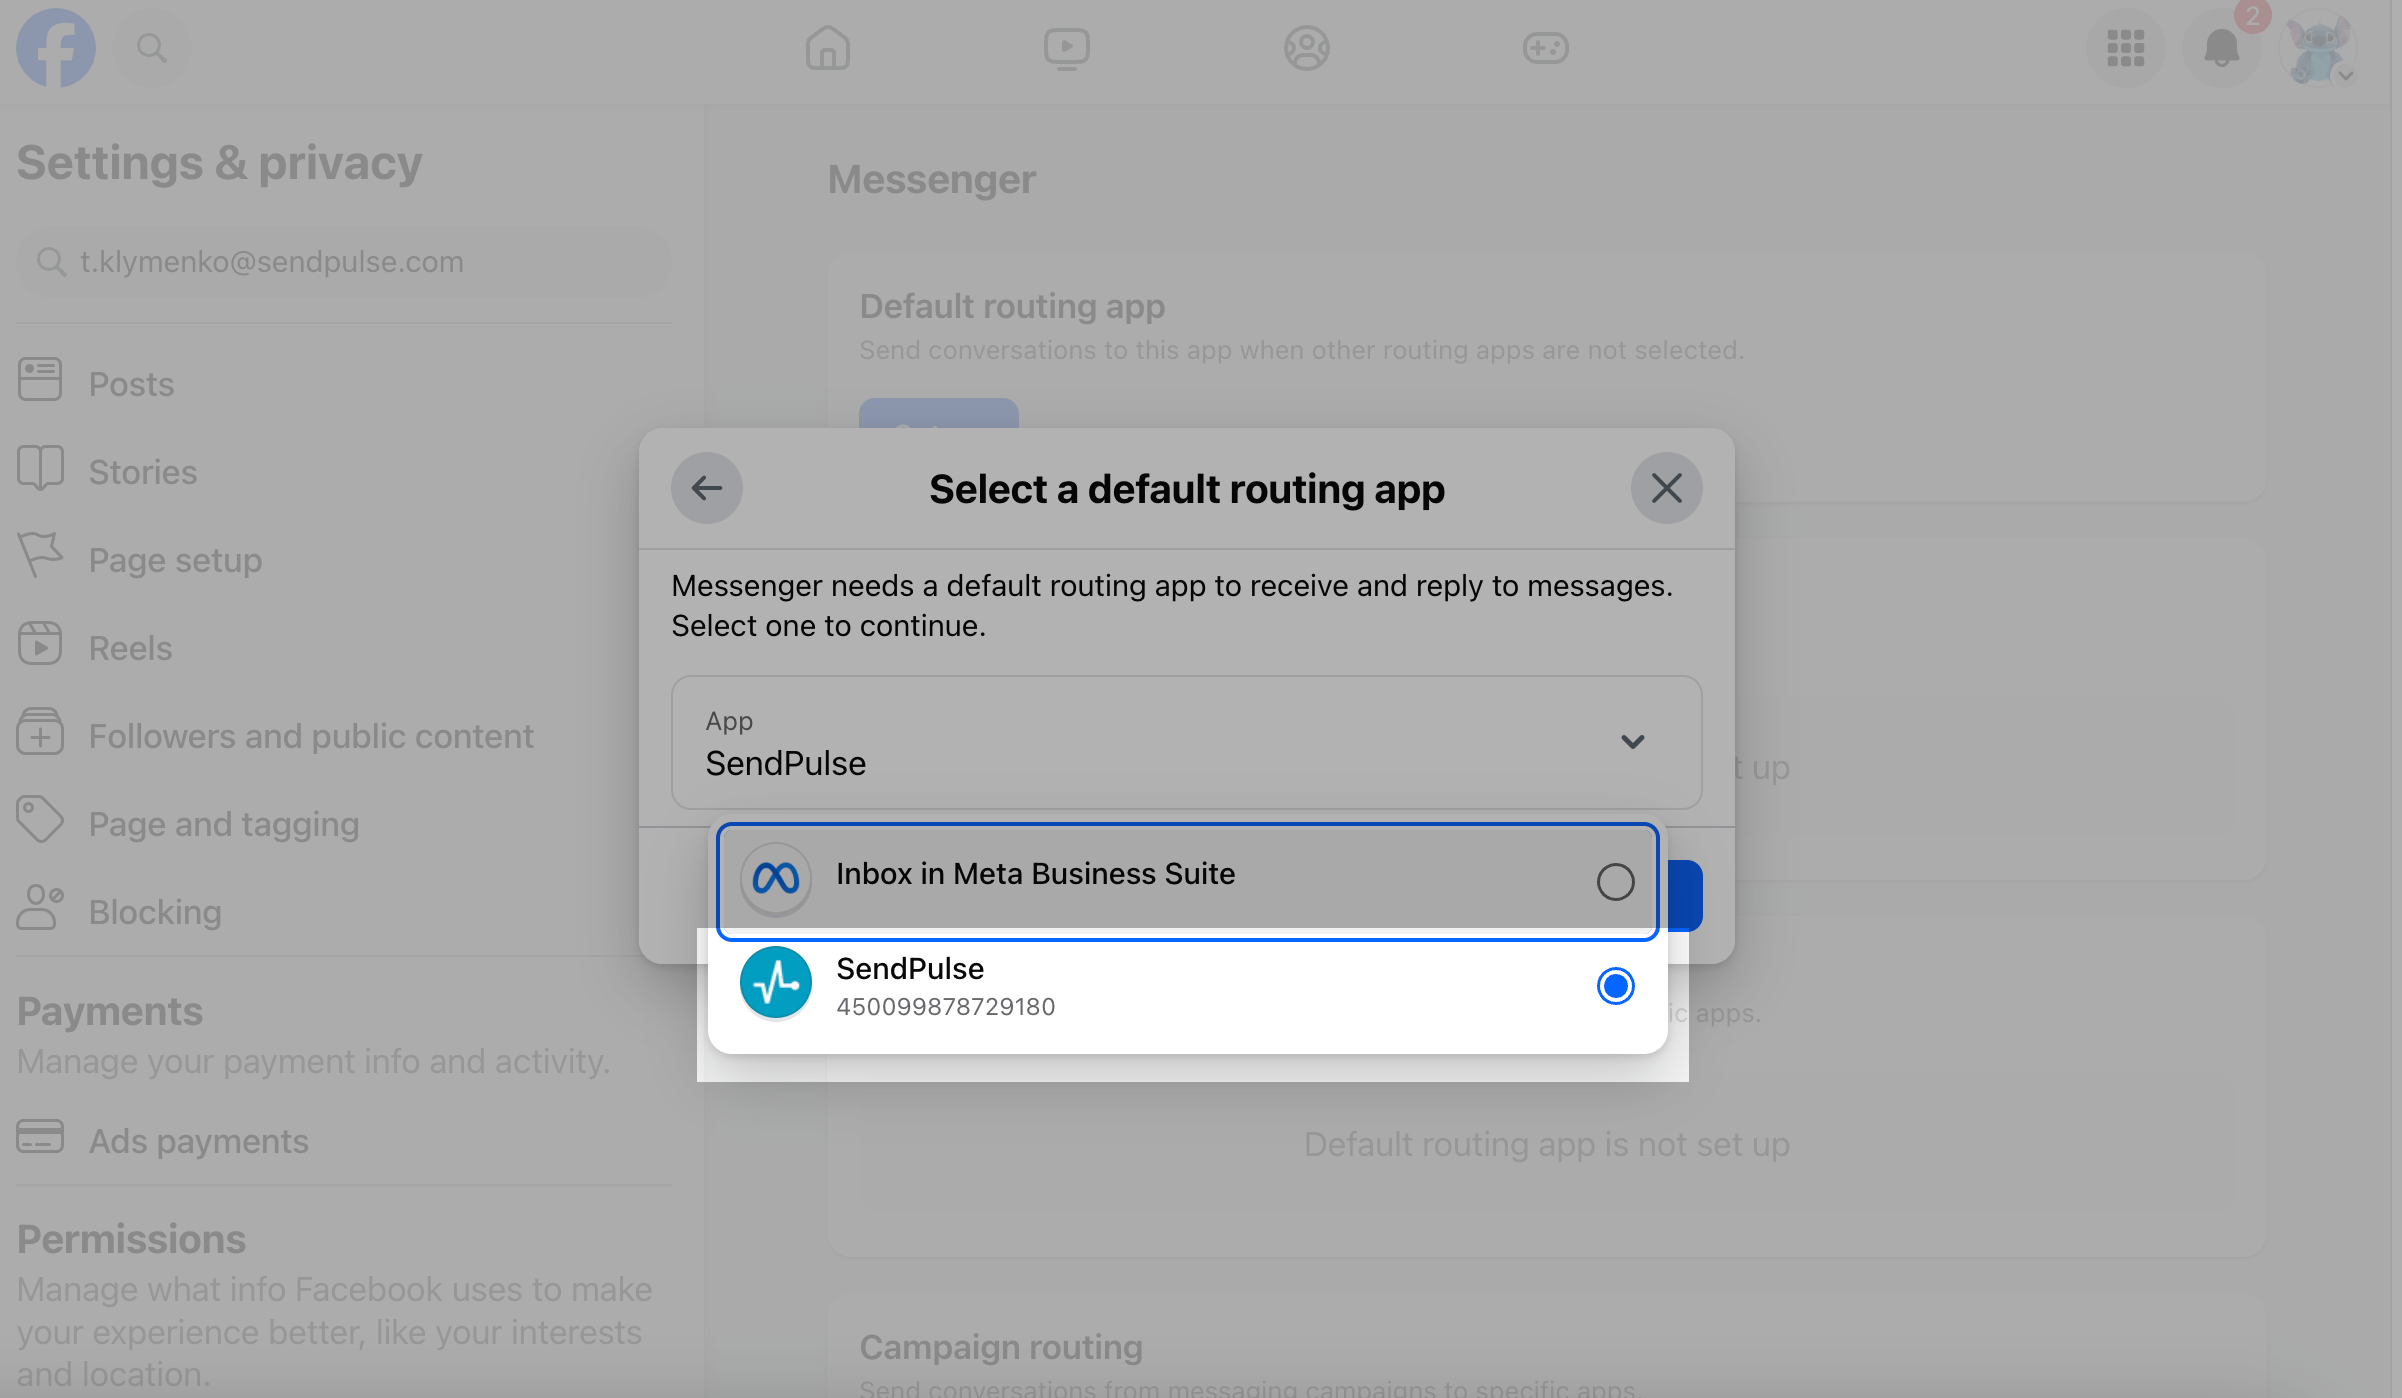Click the Facebook logo icon
The image size is (2402, 1398).
click(56, 47)
